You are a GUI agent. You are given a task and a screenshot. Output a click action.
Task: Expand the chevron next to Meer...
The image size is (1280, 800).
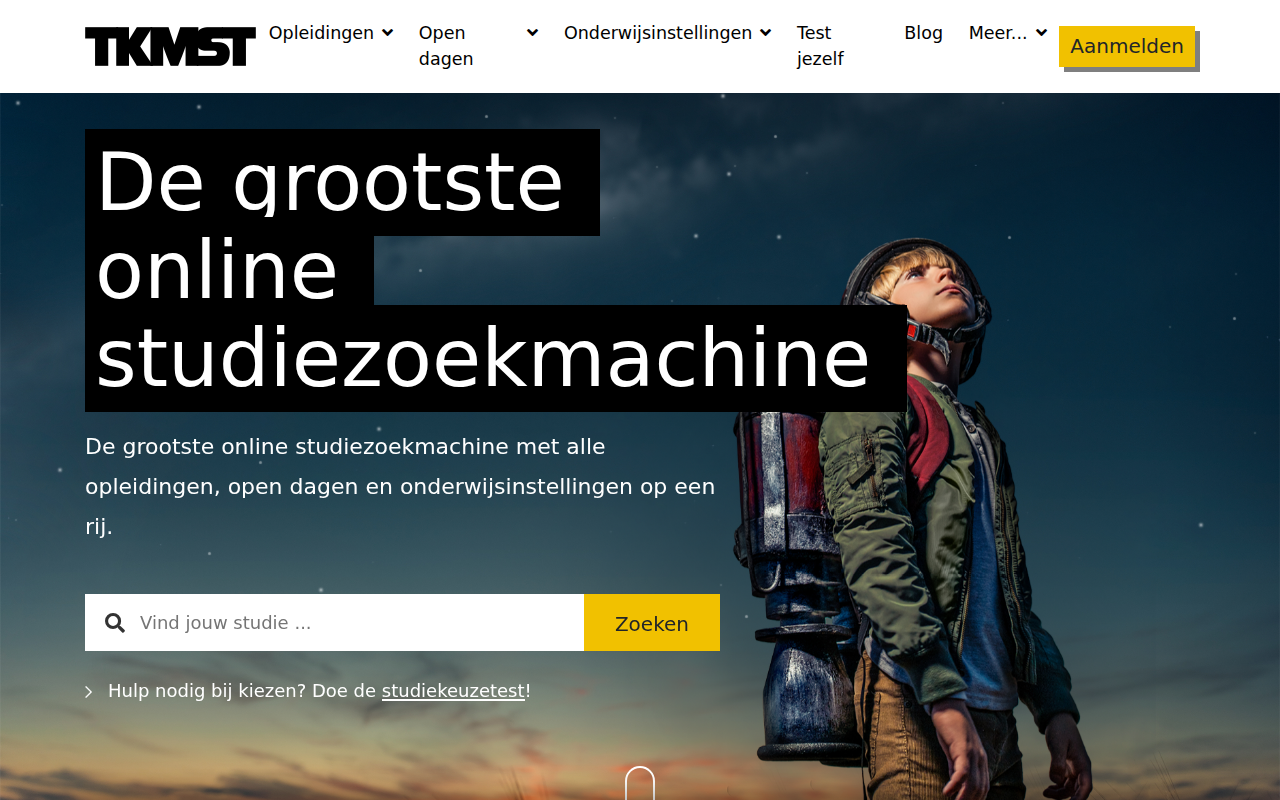[x=1041, y=33]
